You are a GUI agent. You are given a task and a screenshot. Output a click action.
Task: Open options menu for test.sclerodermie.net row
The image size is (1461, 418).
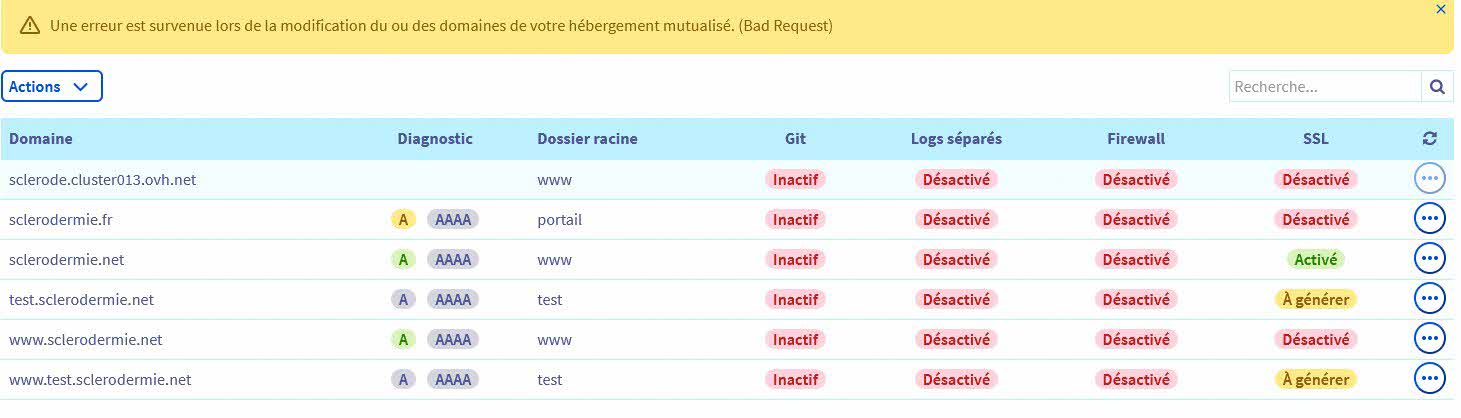click(1430, 299)
